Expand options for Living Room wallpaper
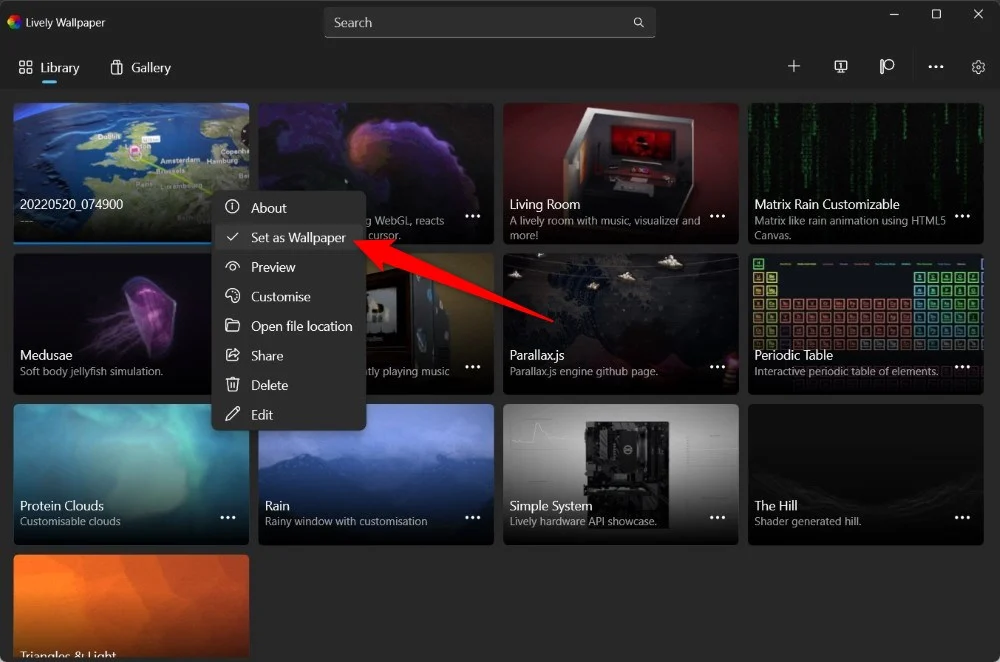This screenshot has width=1000, height=662. tap(717, 216)
